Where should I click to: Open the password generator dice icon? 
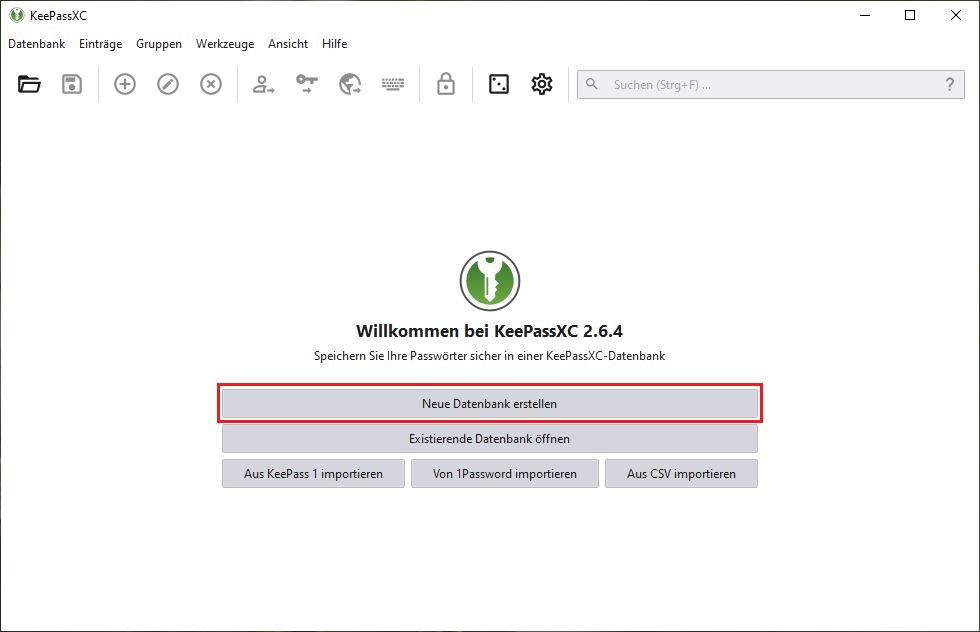tap(498, 85)
